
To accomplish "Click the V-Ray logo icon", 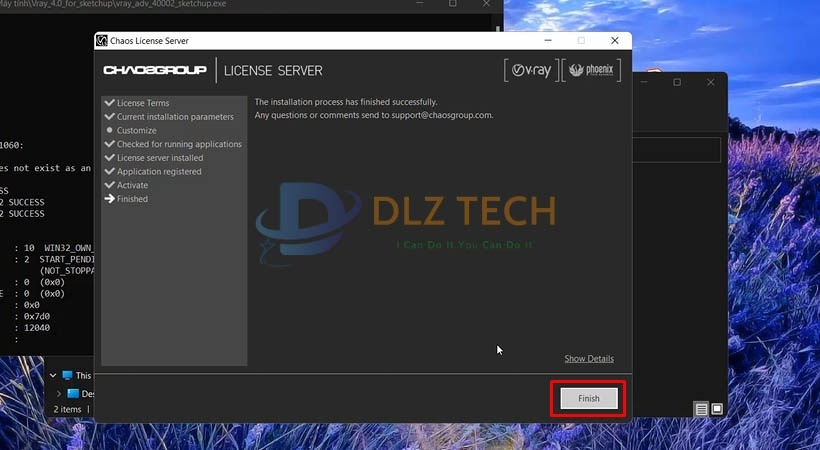I will click(x=531, y=70).
